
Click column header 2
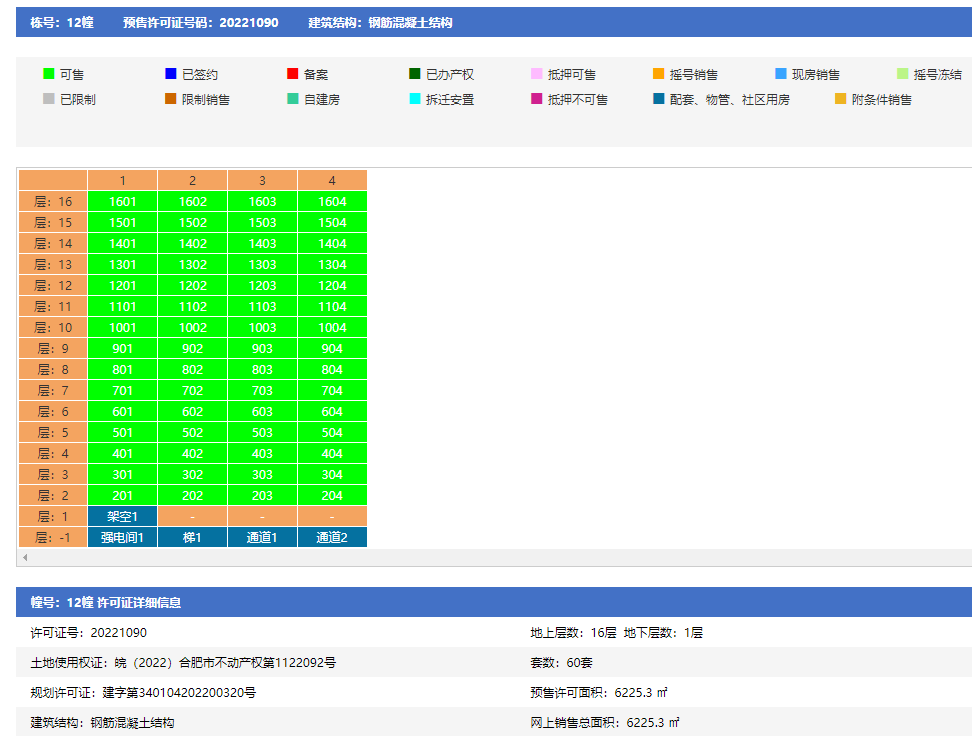pos(193,180)
